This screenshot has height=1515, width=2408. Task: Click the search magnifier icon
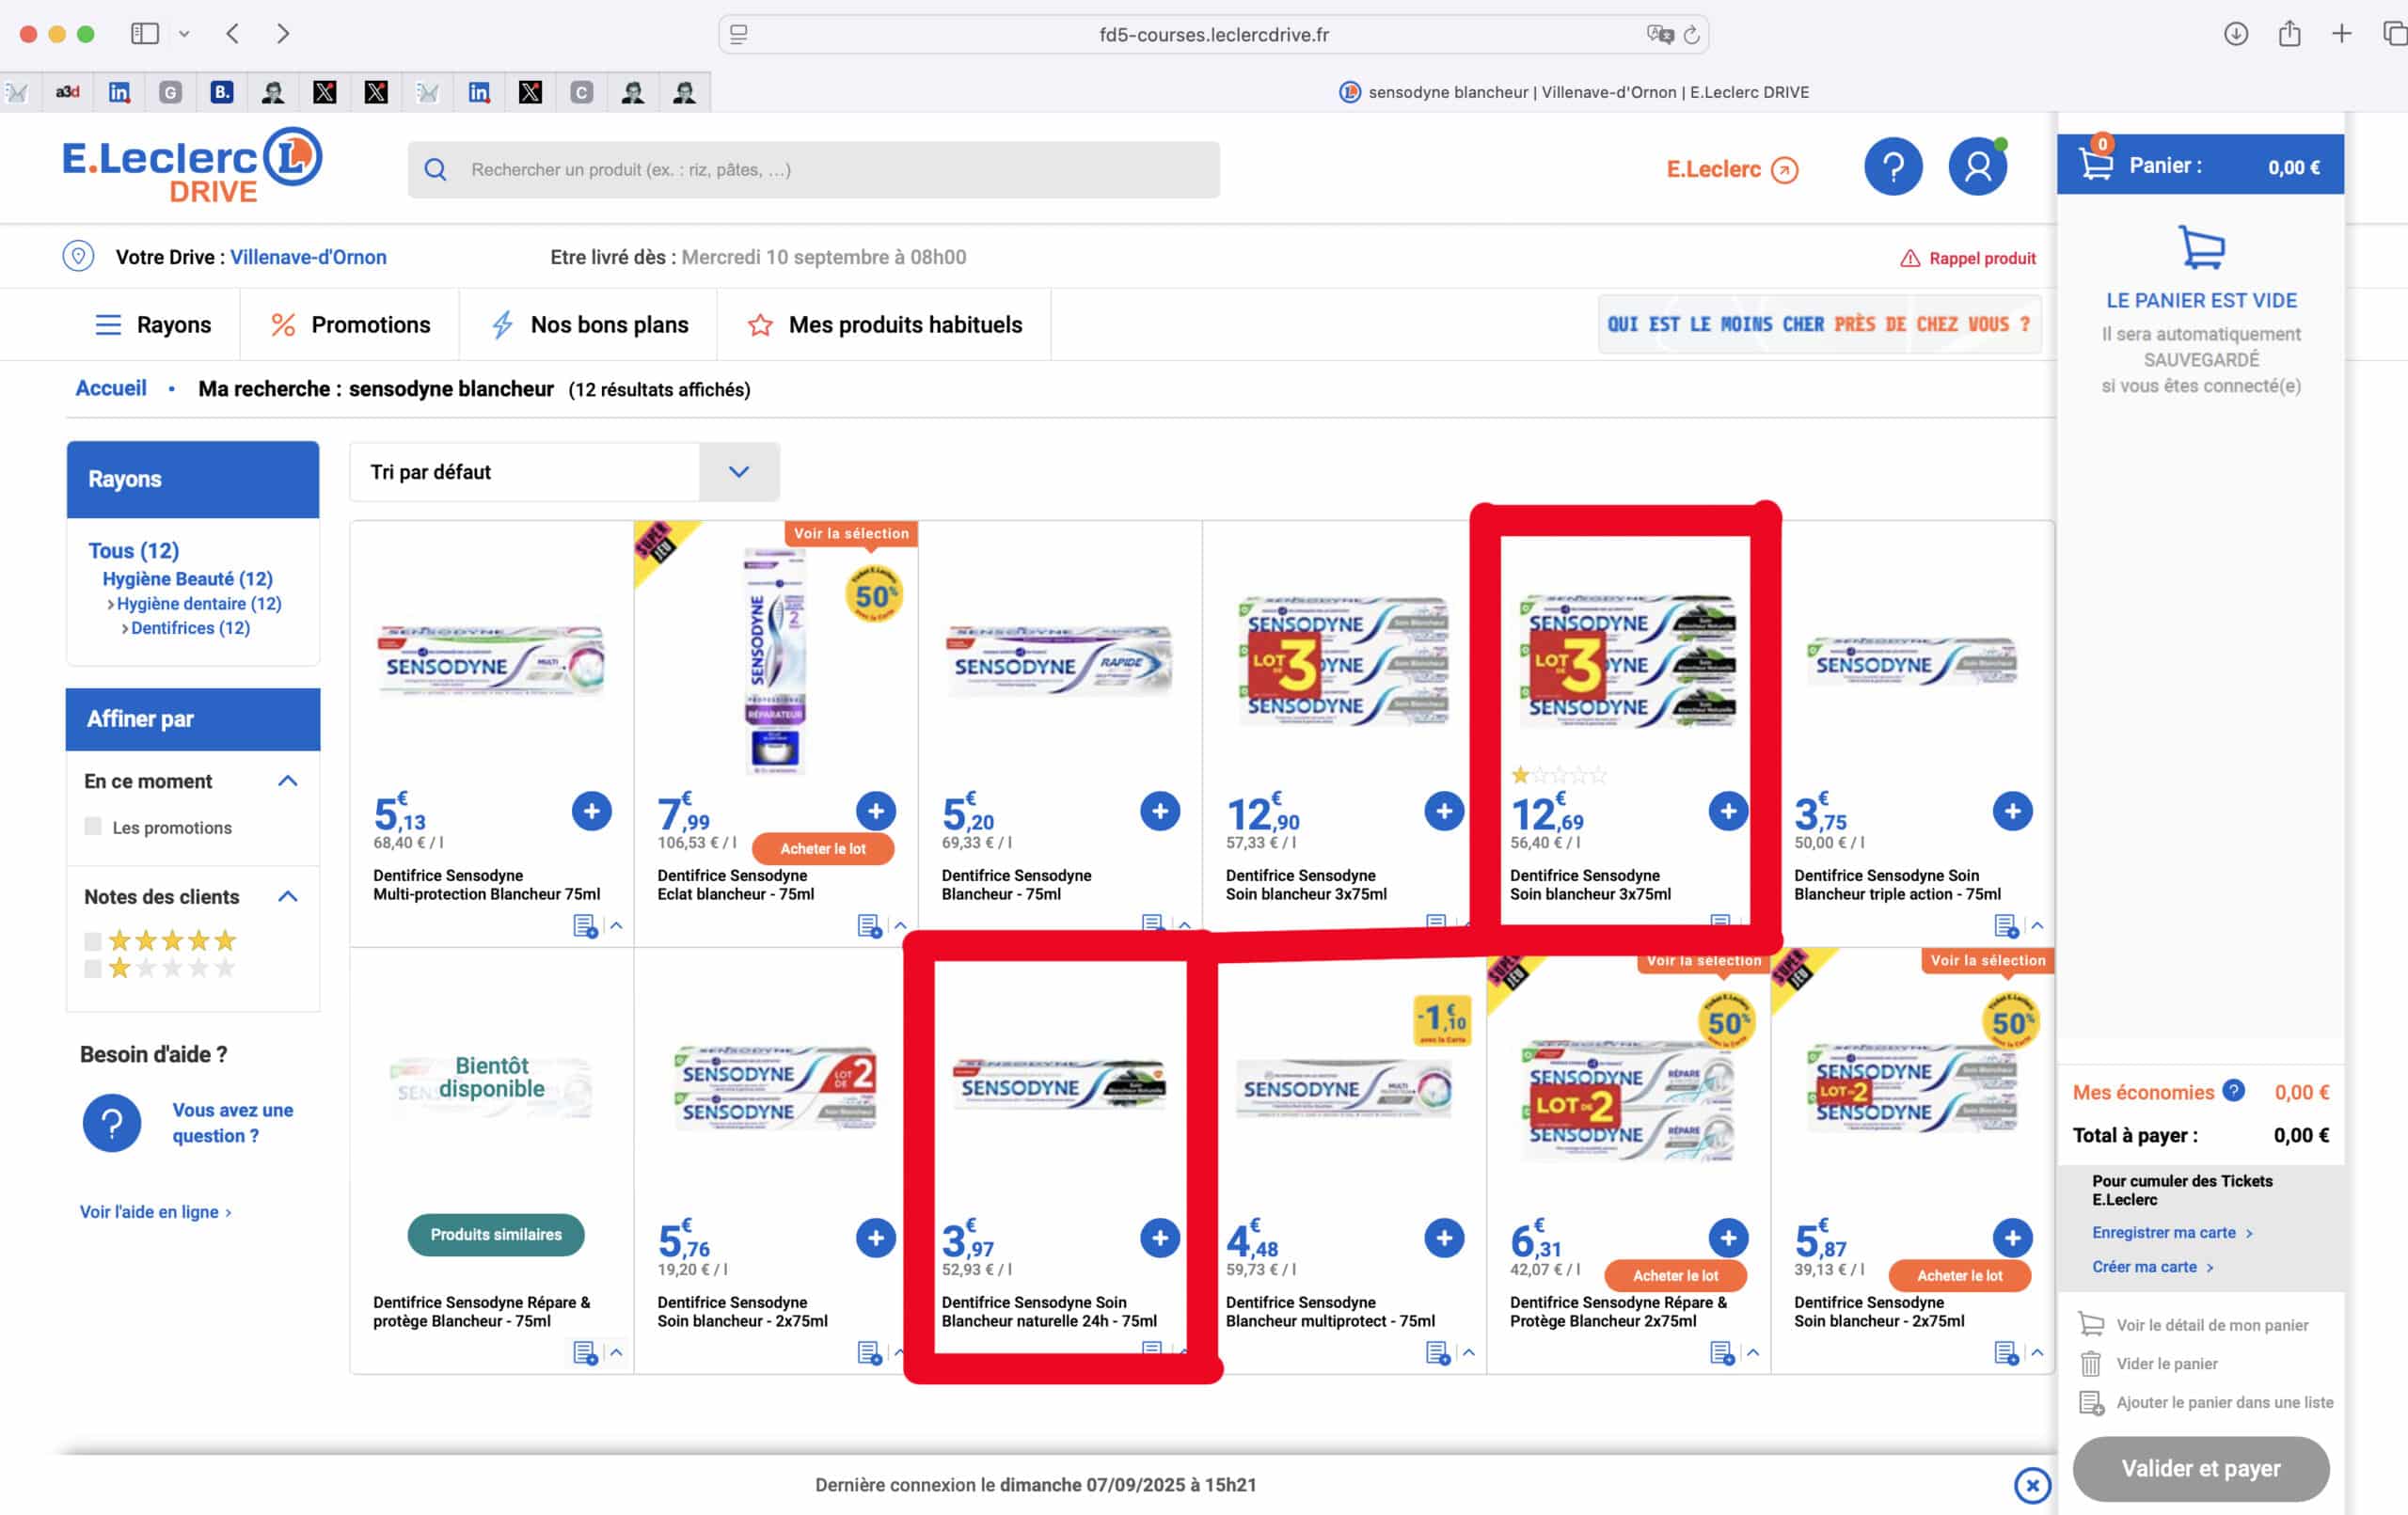coord(435,169)
